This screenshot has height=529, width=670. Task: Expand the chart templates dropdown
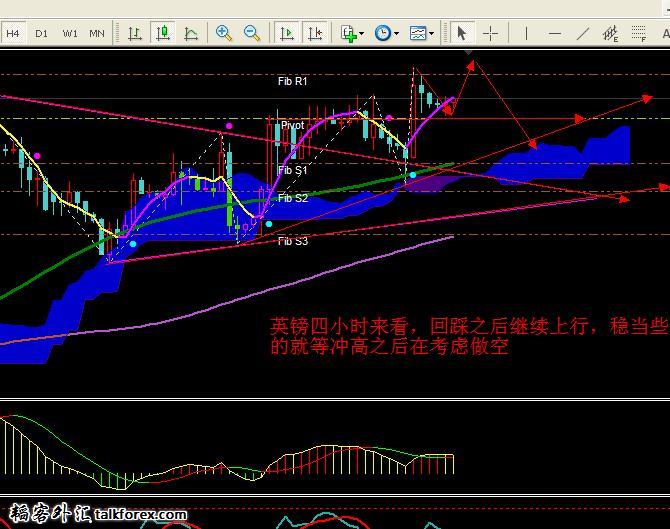(422, 33)
